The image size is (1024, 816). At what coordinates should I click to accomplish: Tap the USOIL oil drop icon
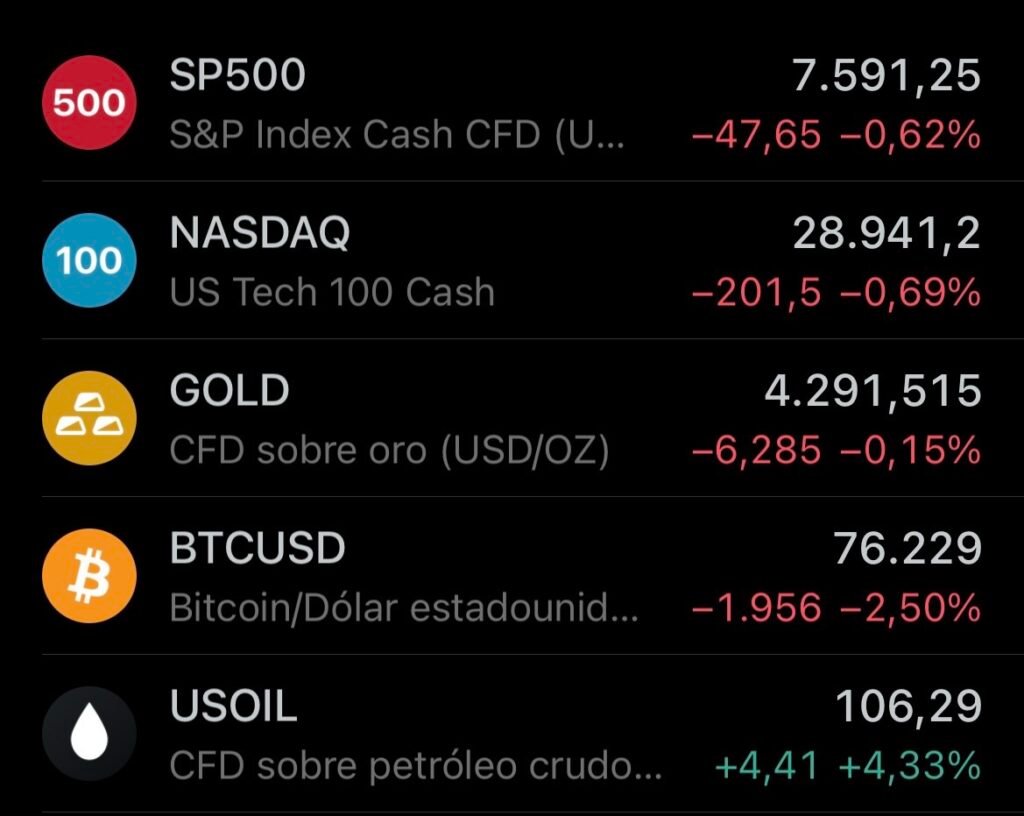(x=89, y=734)
